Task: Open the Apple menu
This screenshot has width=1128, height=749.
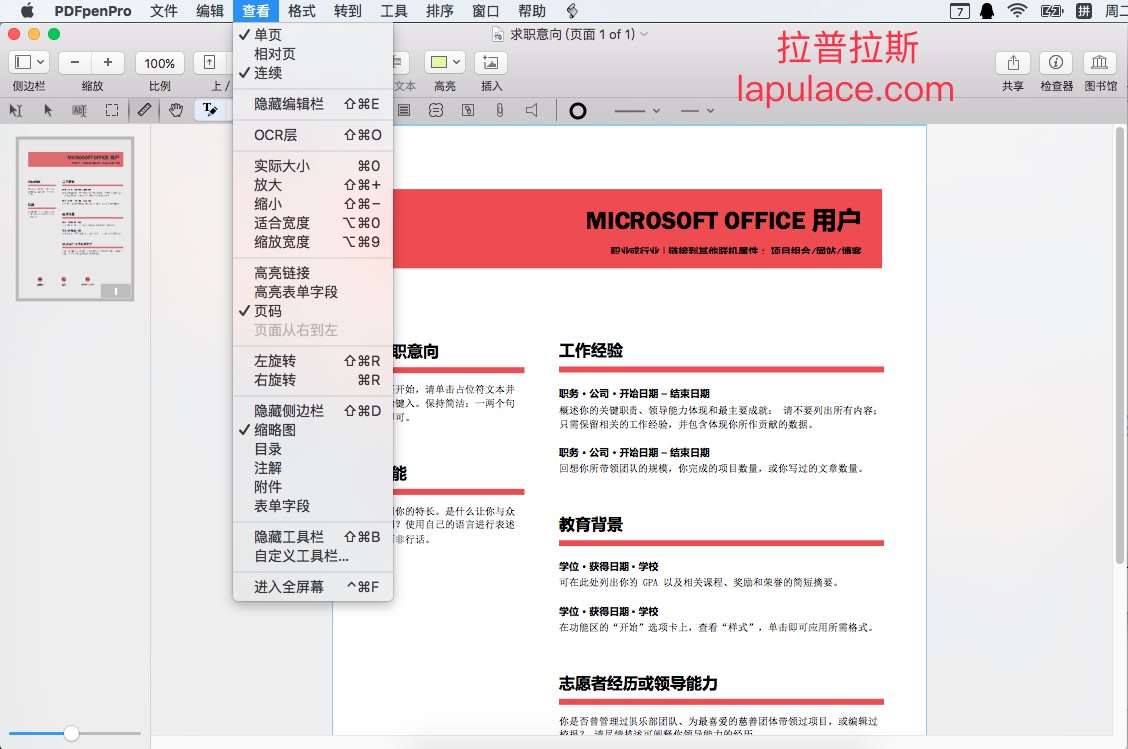Action: pos(27,11)
